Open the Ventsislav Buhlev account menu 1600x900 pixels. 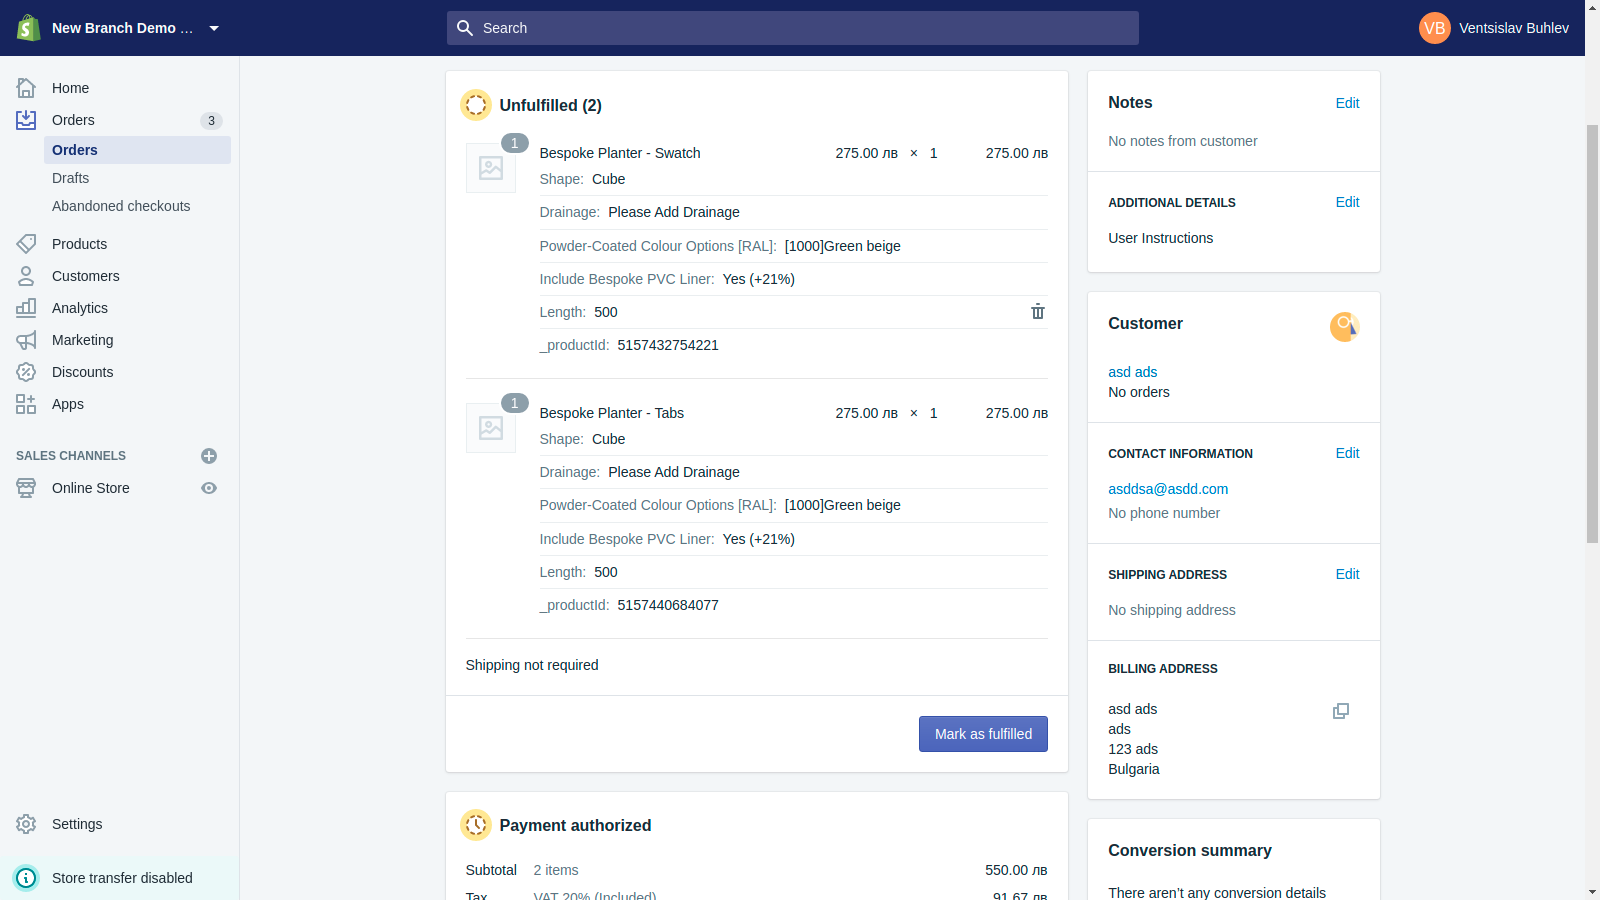1494,28
